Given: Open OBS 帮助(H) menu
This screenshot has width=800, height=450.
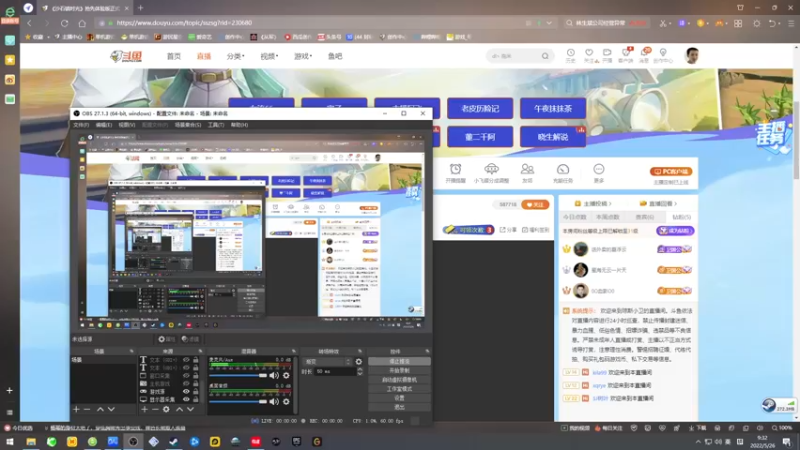Looking at the screenshot, I should tap(239, 124).
